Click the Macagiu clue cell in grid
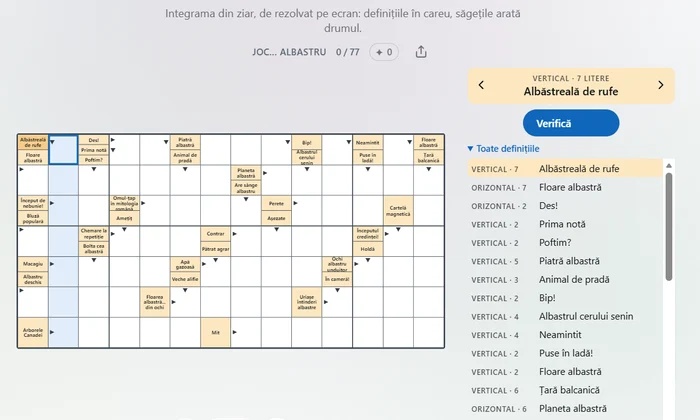This screenshot has width=700, height=420. 33,264
